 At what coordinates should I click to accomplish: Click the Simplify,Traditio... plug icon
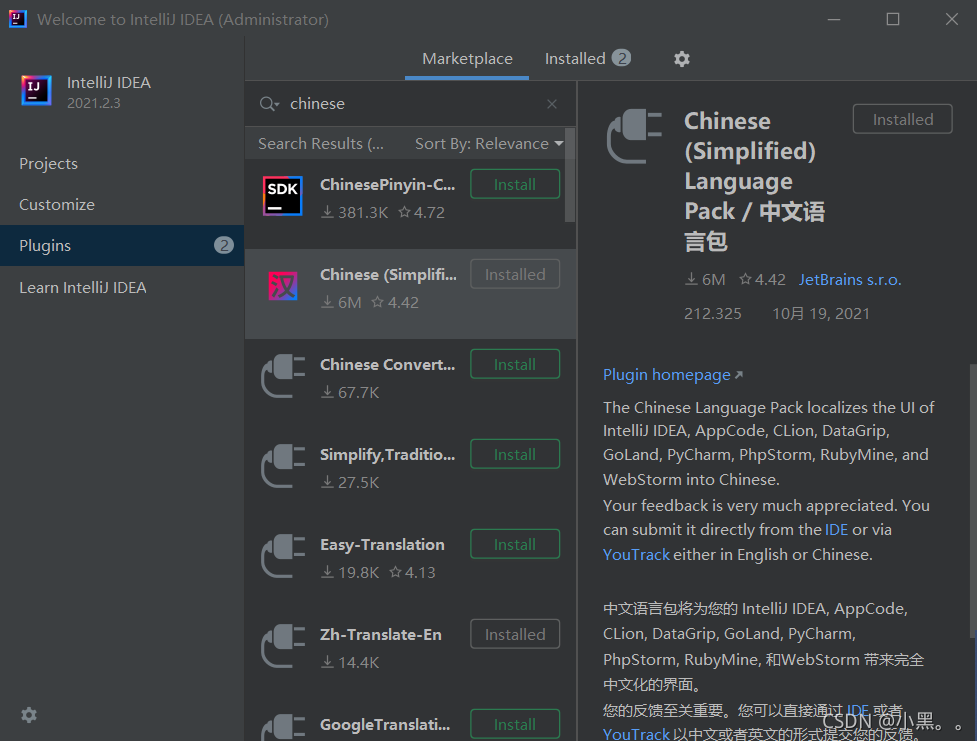(x=283, y=466)
